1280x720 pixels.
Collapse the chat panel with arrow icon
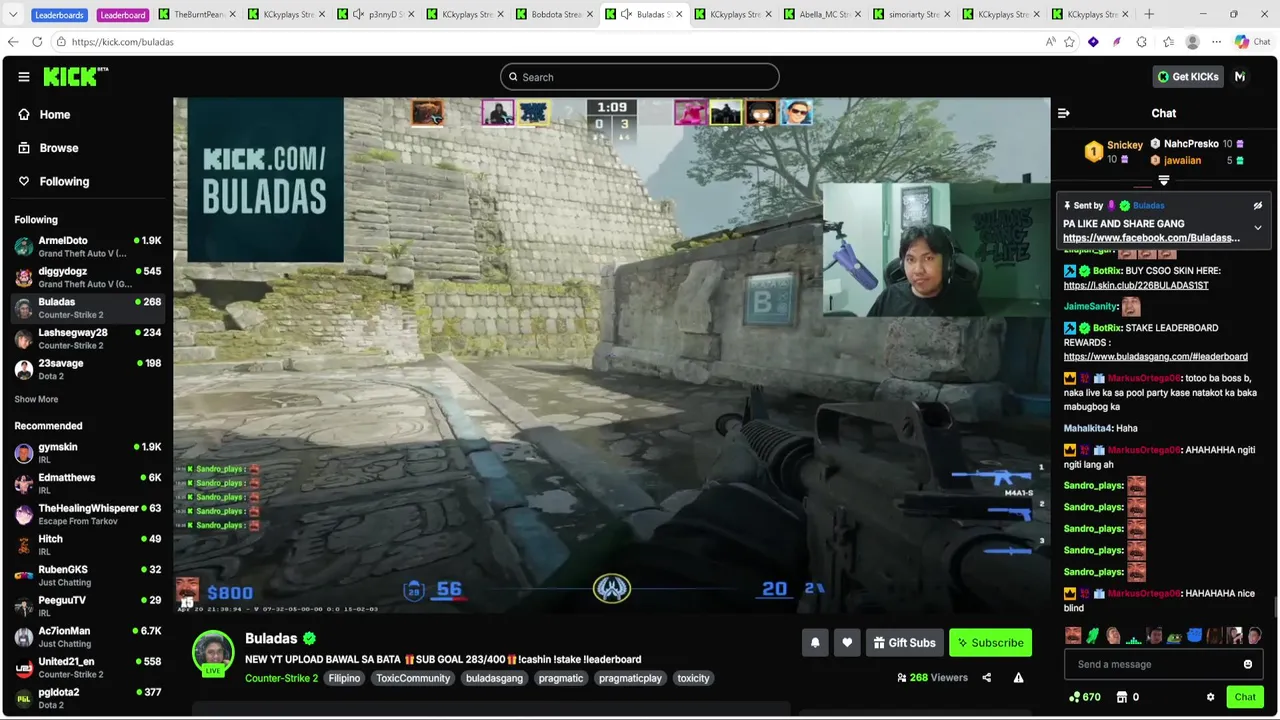click(x=1064, y=113)
